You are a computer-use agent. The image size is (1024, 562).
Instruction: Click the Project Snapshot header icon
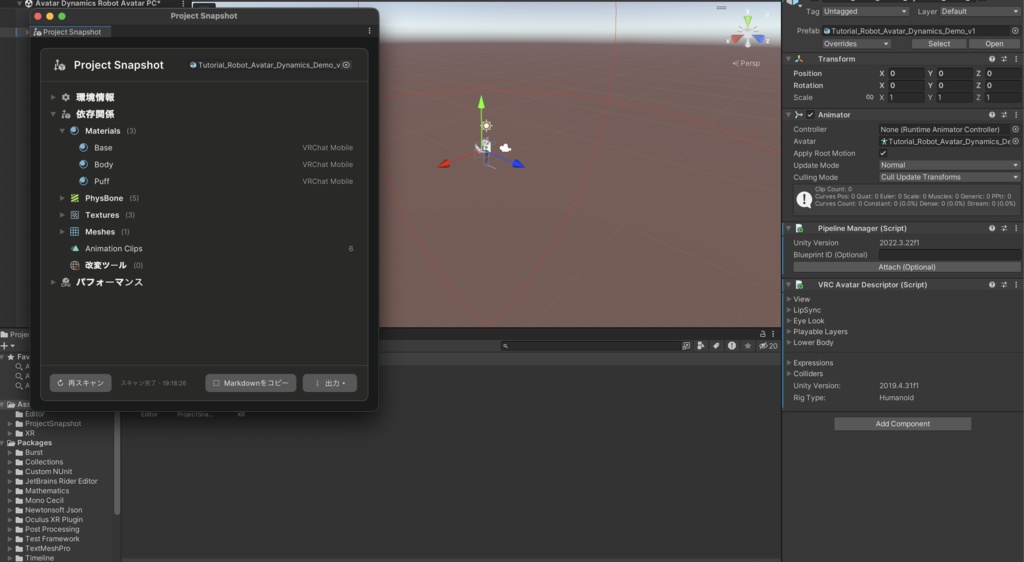point(59,65)
